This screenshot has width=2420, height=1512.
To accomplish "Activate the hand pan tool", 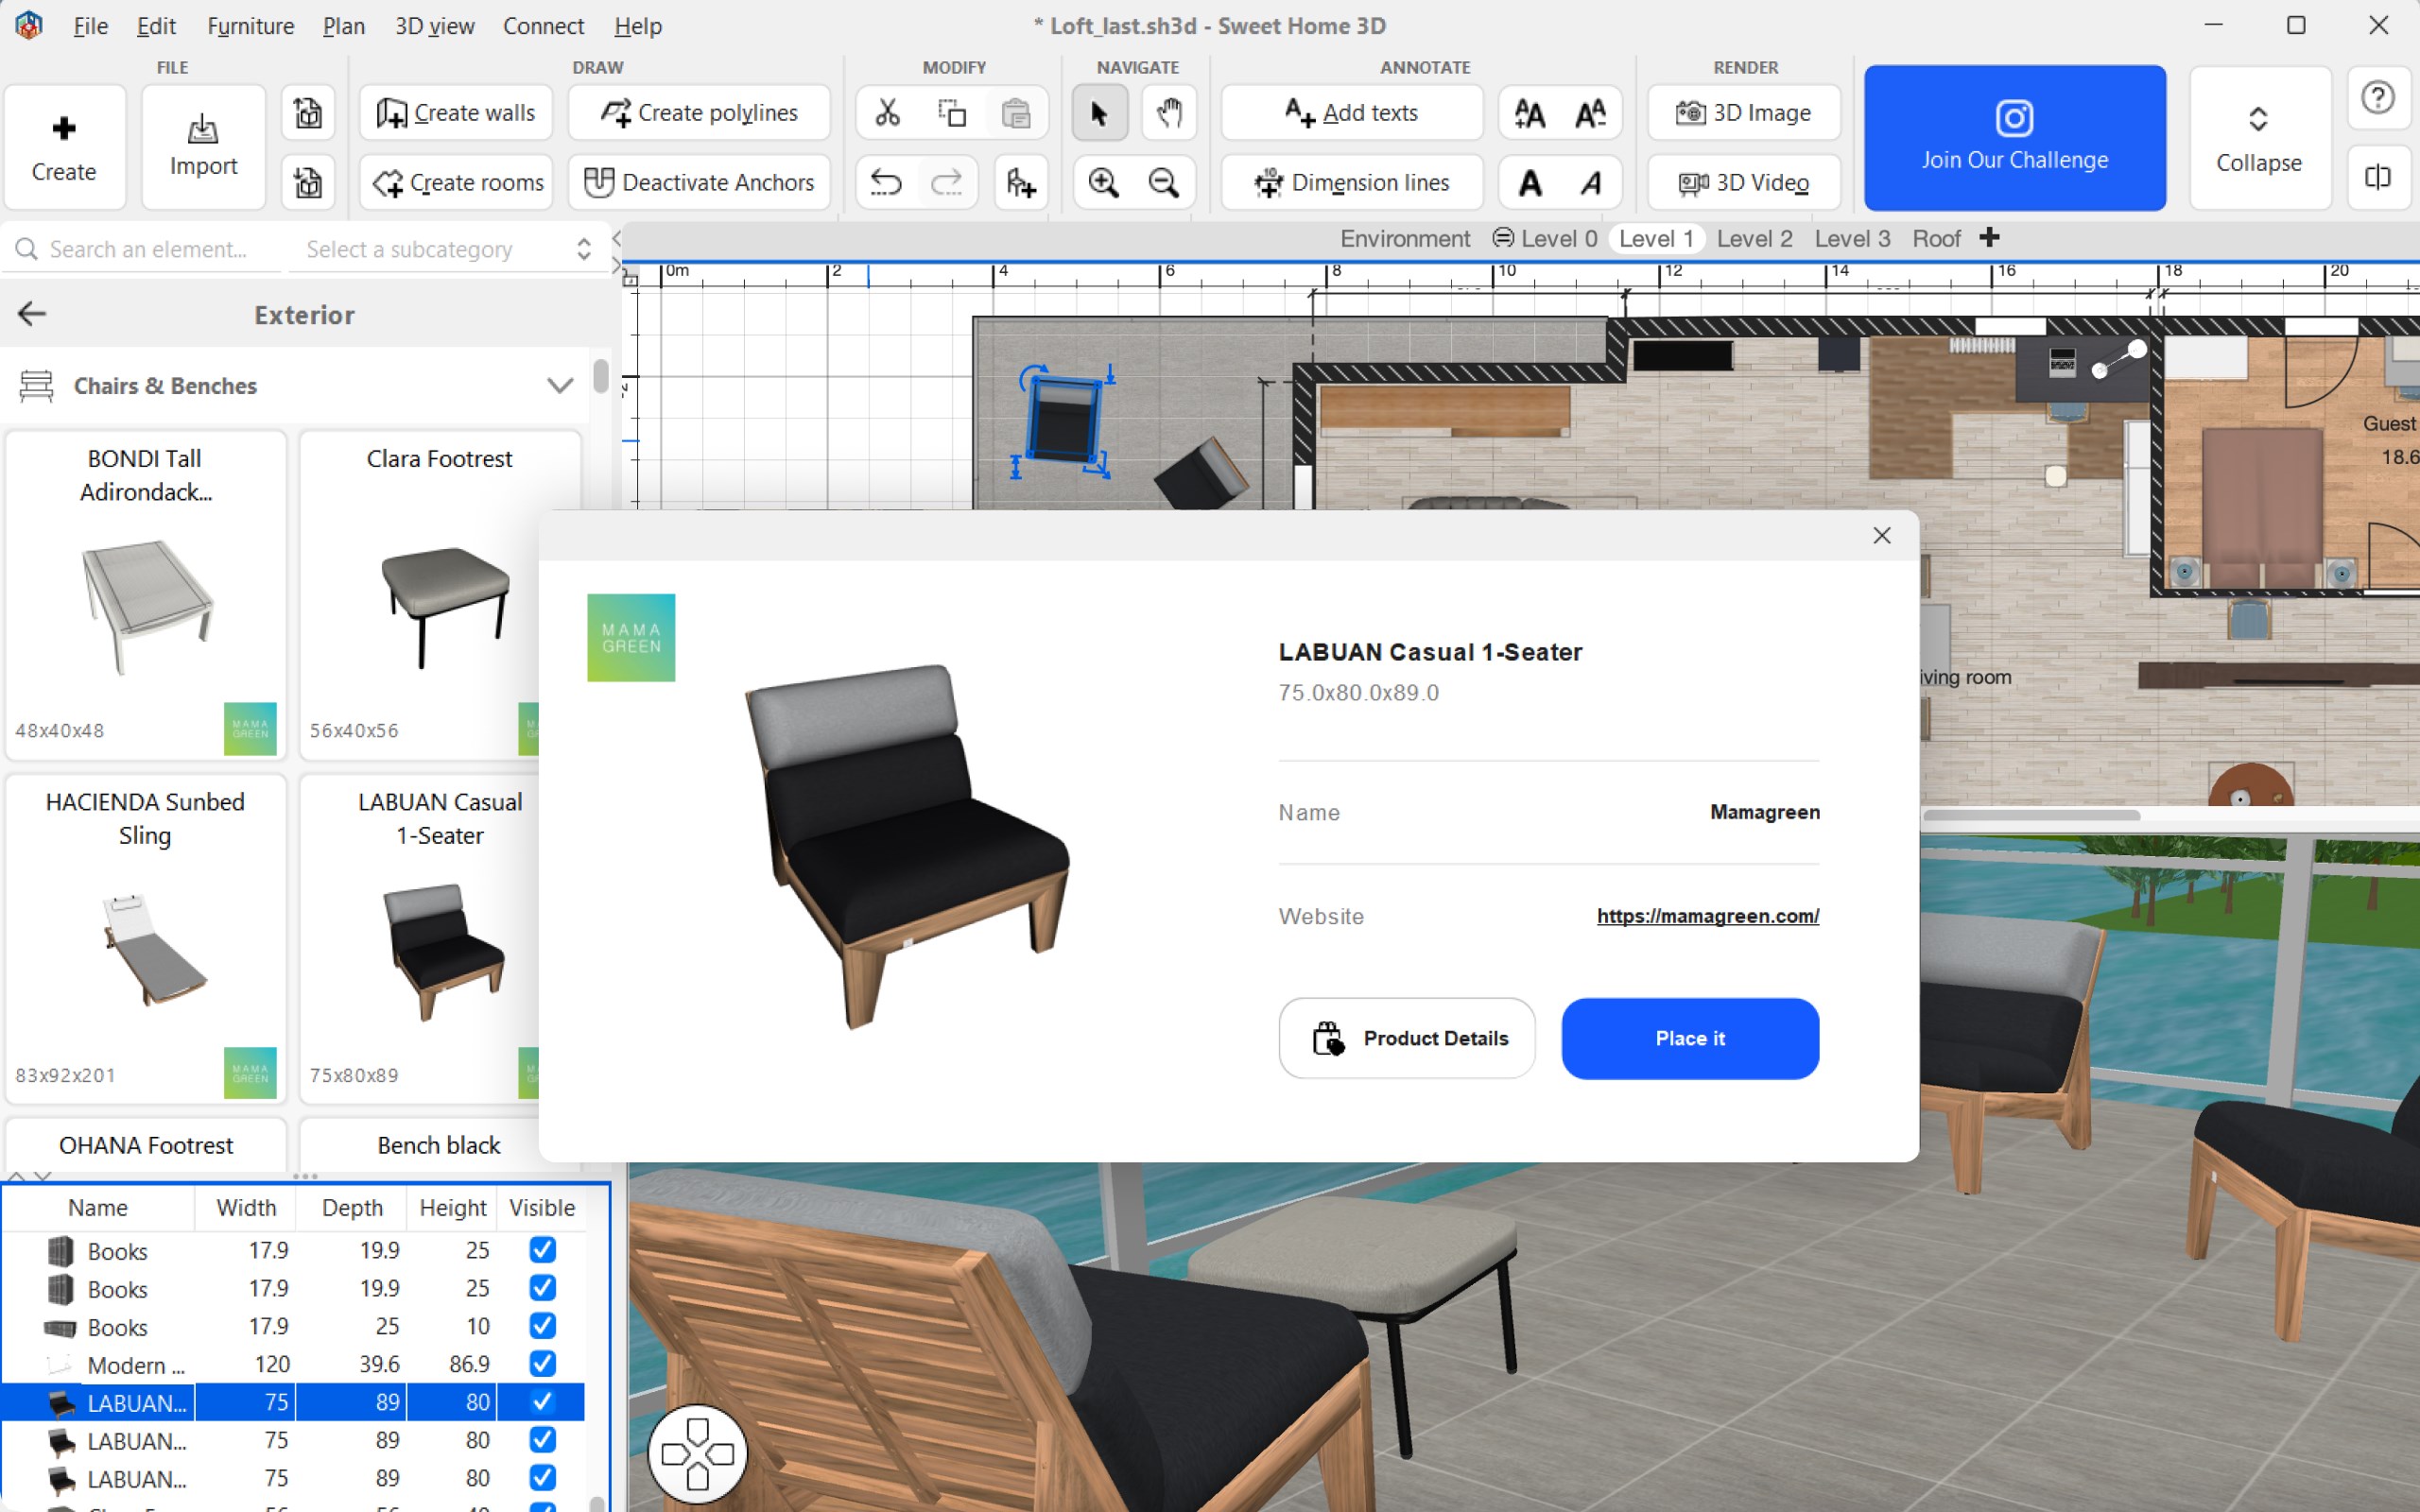I will pos(1168,113).
